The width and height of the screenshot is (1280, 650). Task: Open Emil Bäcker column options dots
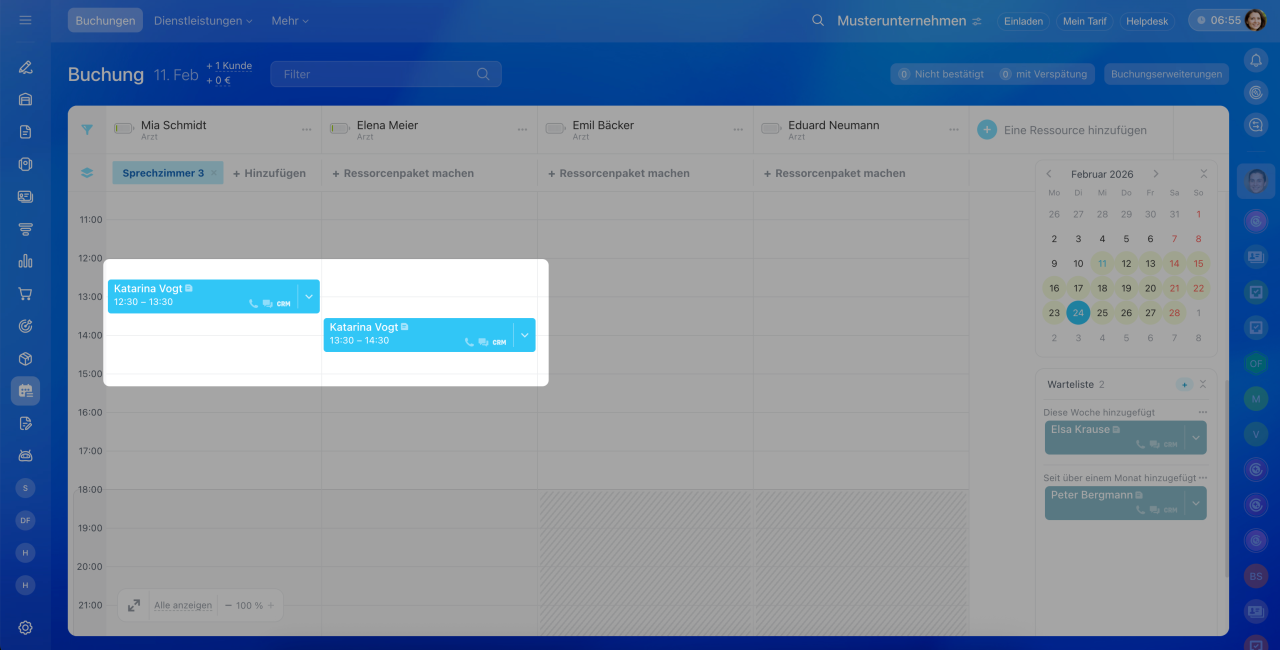tap(738, 130)
